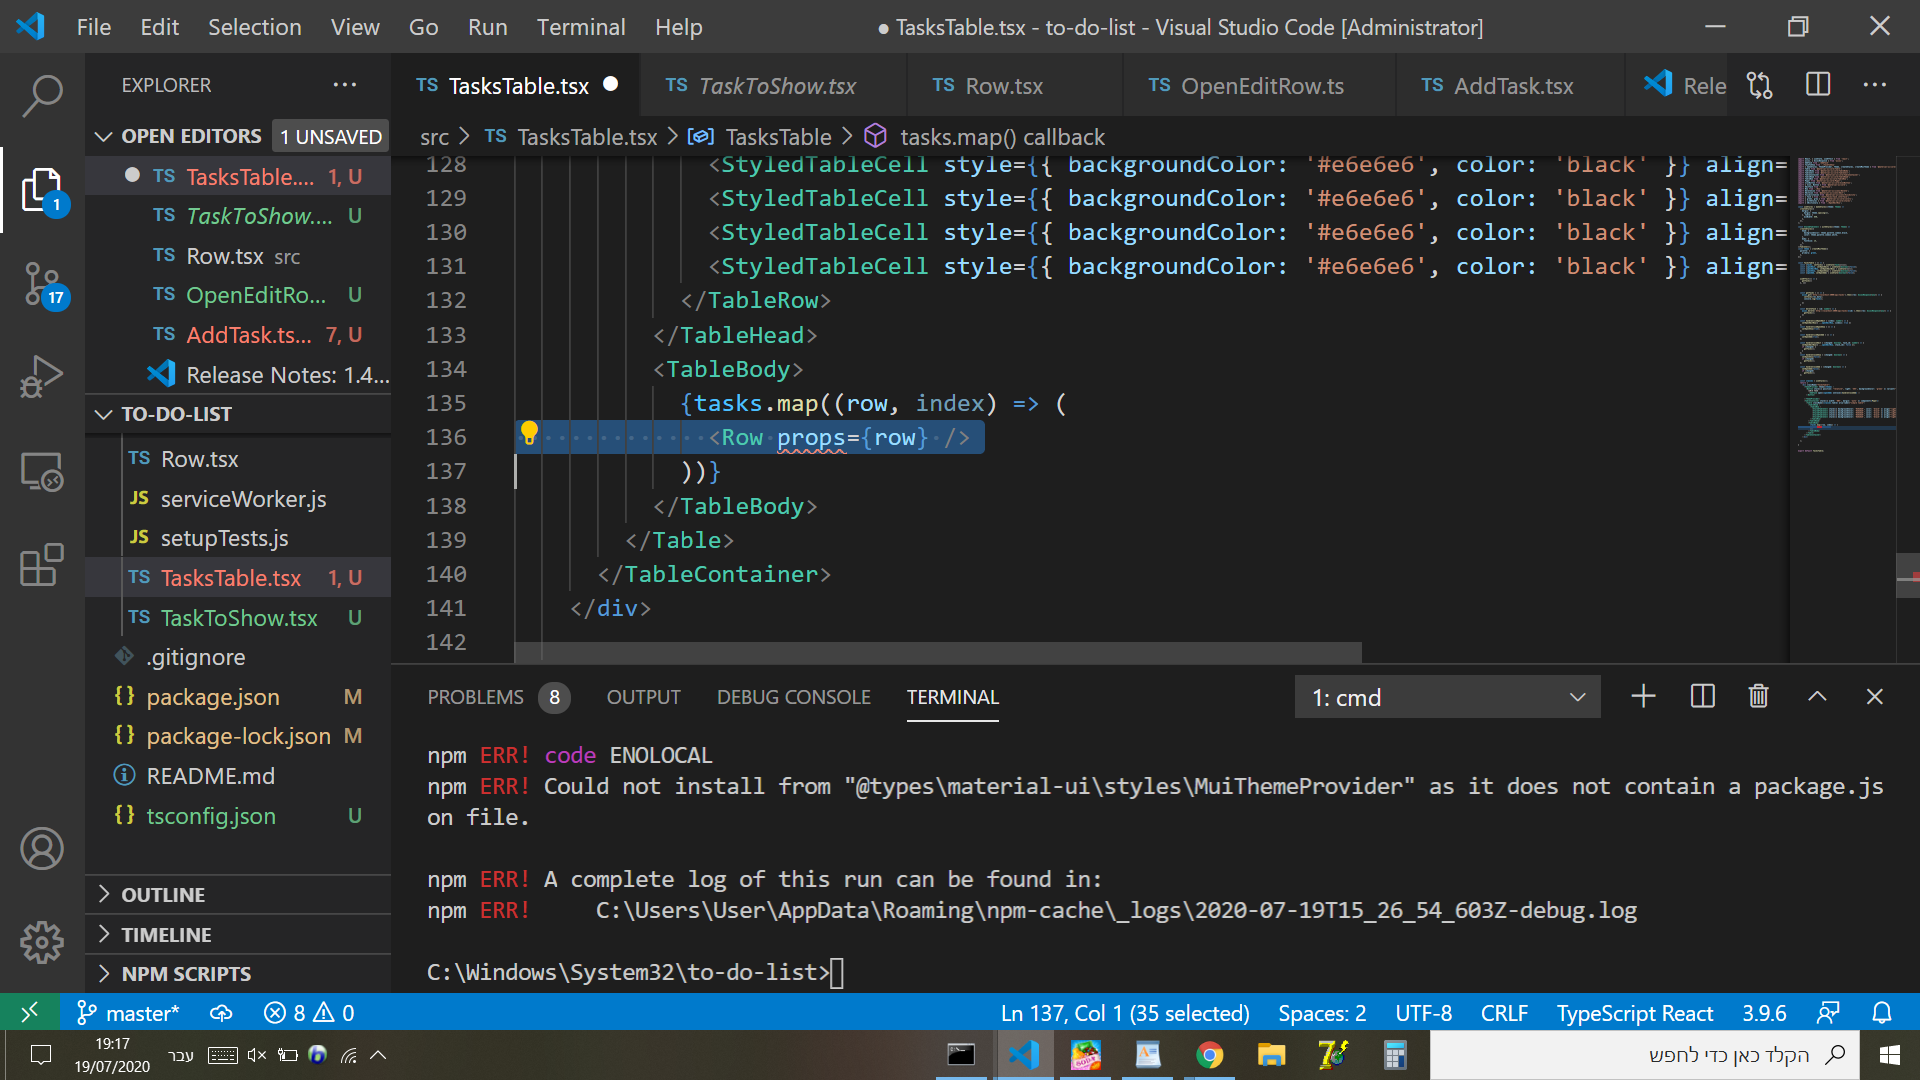Toggle notifications bell in status bar
Viewport: 1920px width, 1080px height.
(x=1881, y=1013)
